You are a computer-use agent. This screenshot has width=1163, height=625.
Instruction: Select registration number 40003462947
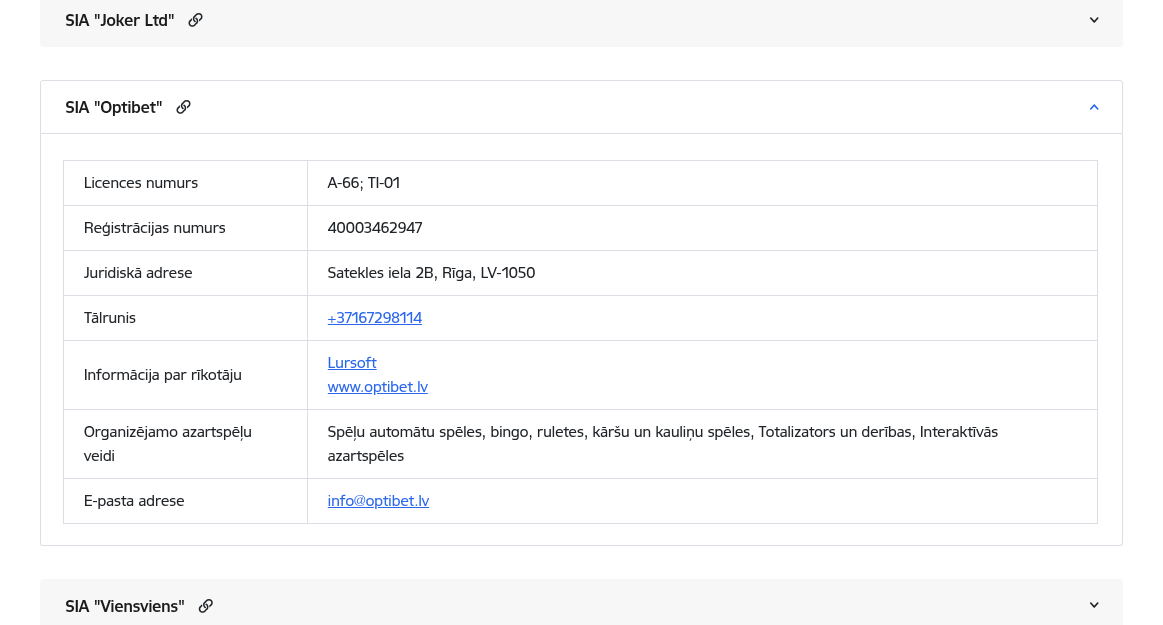point(375,228)
